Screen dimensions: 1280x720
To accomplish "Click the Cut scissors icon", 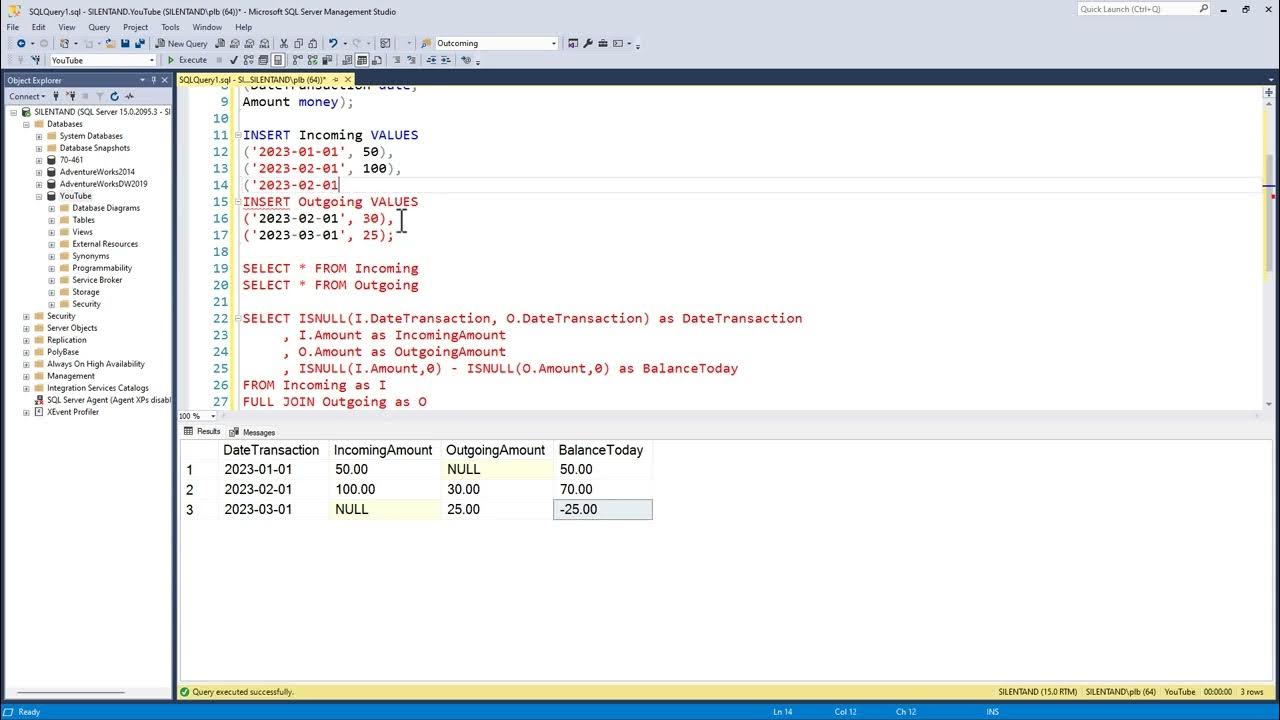I will coord(284,43).
